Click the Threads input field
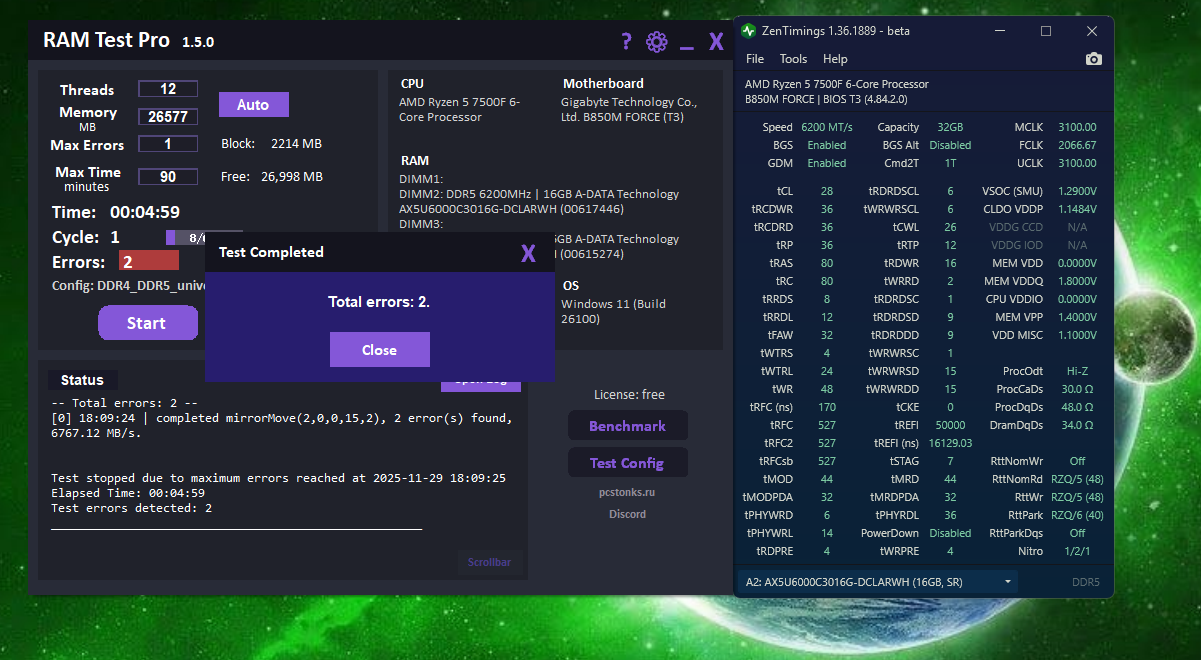The height and width of the screenshot is (660, 1201). pos(168,89)
